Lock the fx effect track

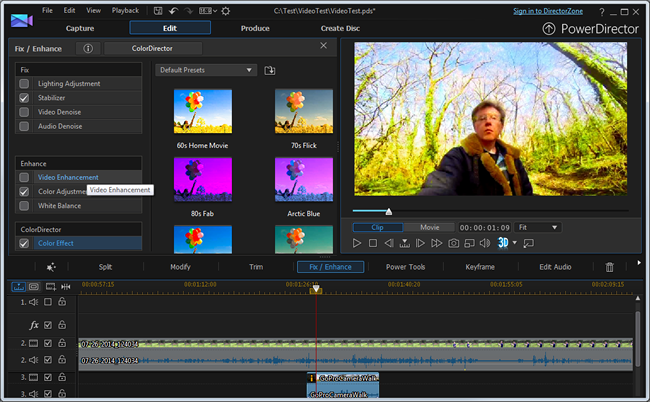click(62, 325)
